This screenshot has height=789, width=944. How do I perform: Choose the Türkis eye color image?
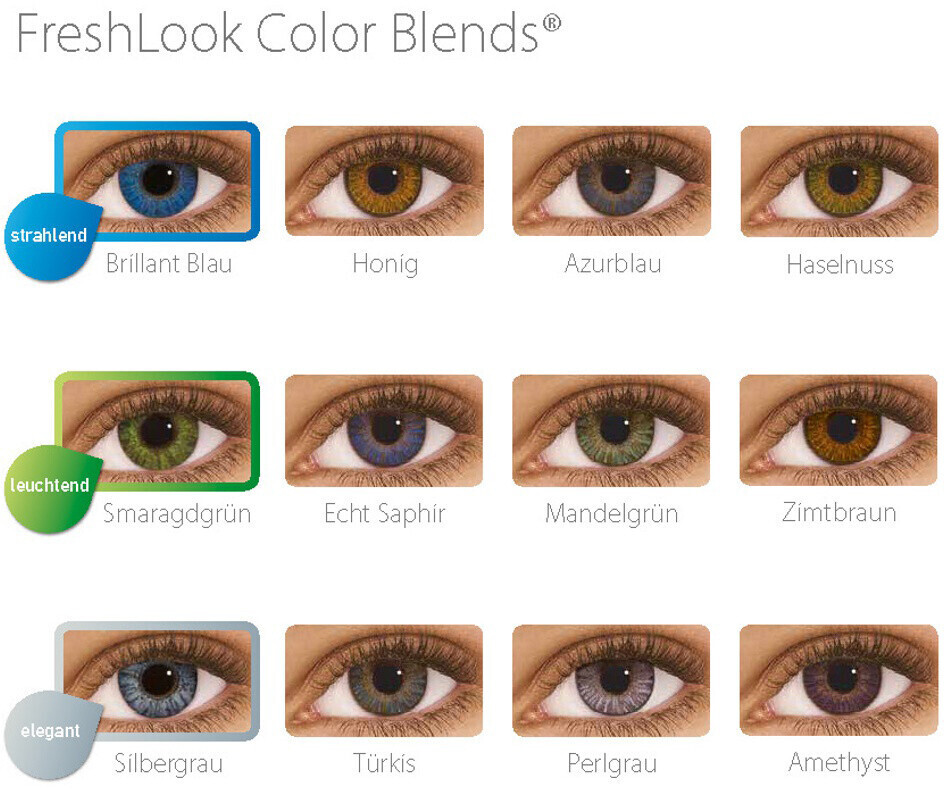(x=384, y=680)
